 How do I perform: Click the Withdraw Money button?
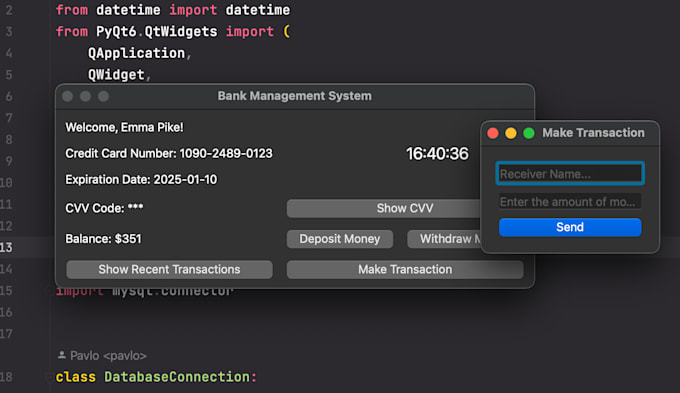coord(444,239)
